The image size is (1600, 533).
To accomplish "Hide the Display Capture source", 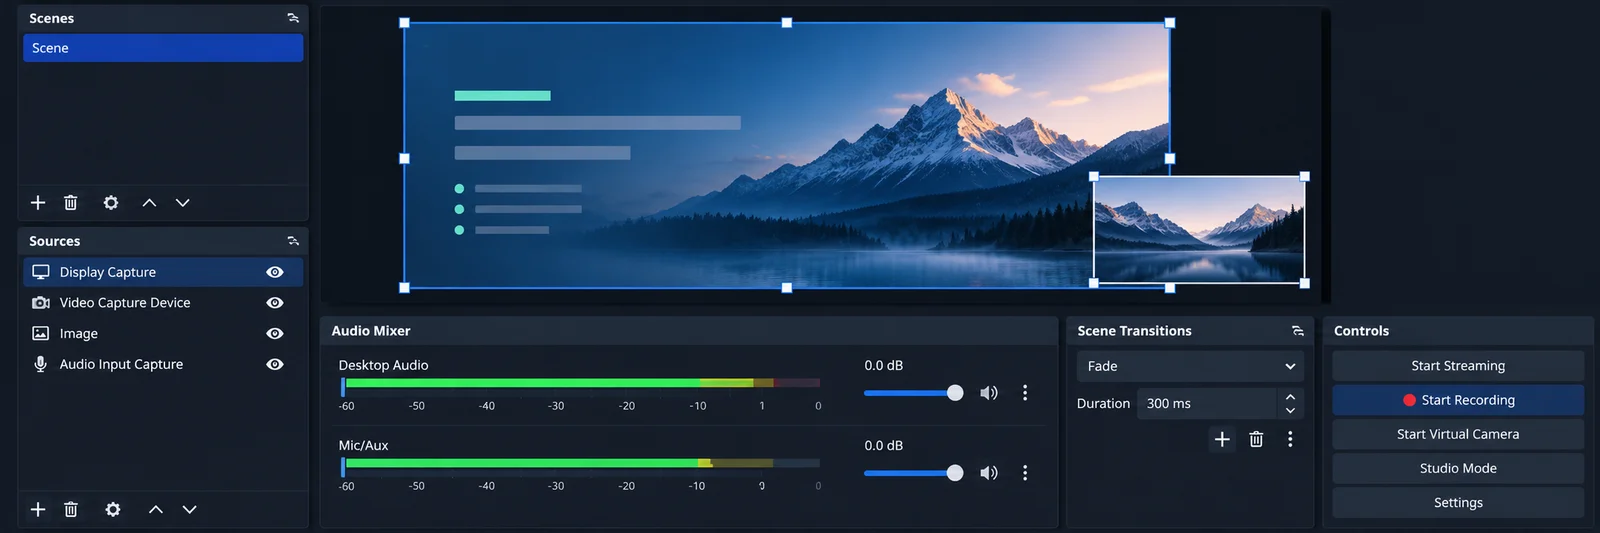I will (x=275, y=272).
